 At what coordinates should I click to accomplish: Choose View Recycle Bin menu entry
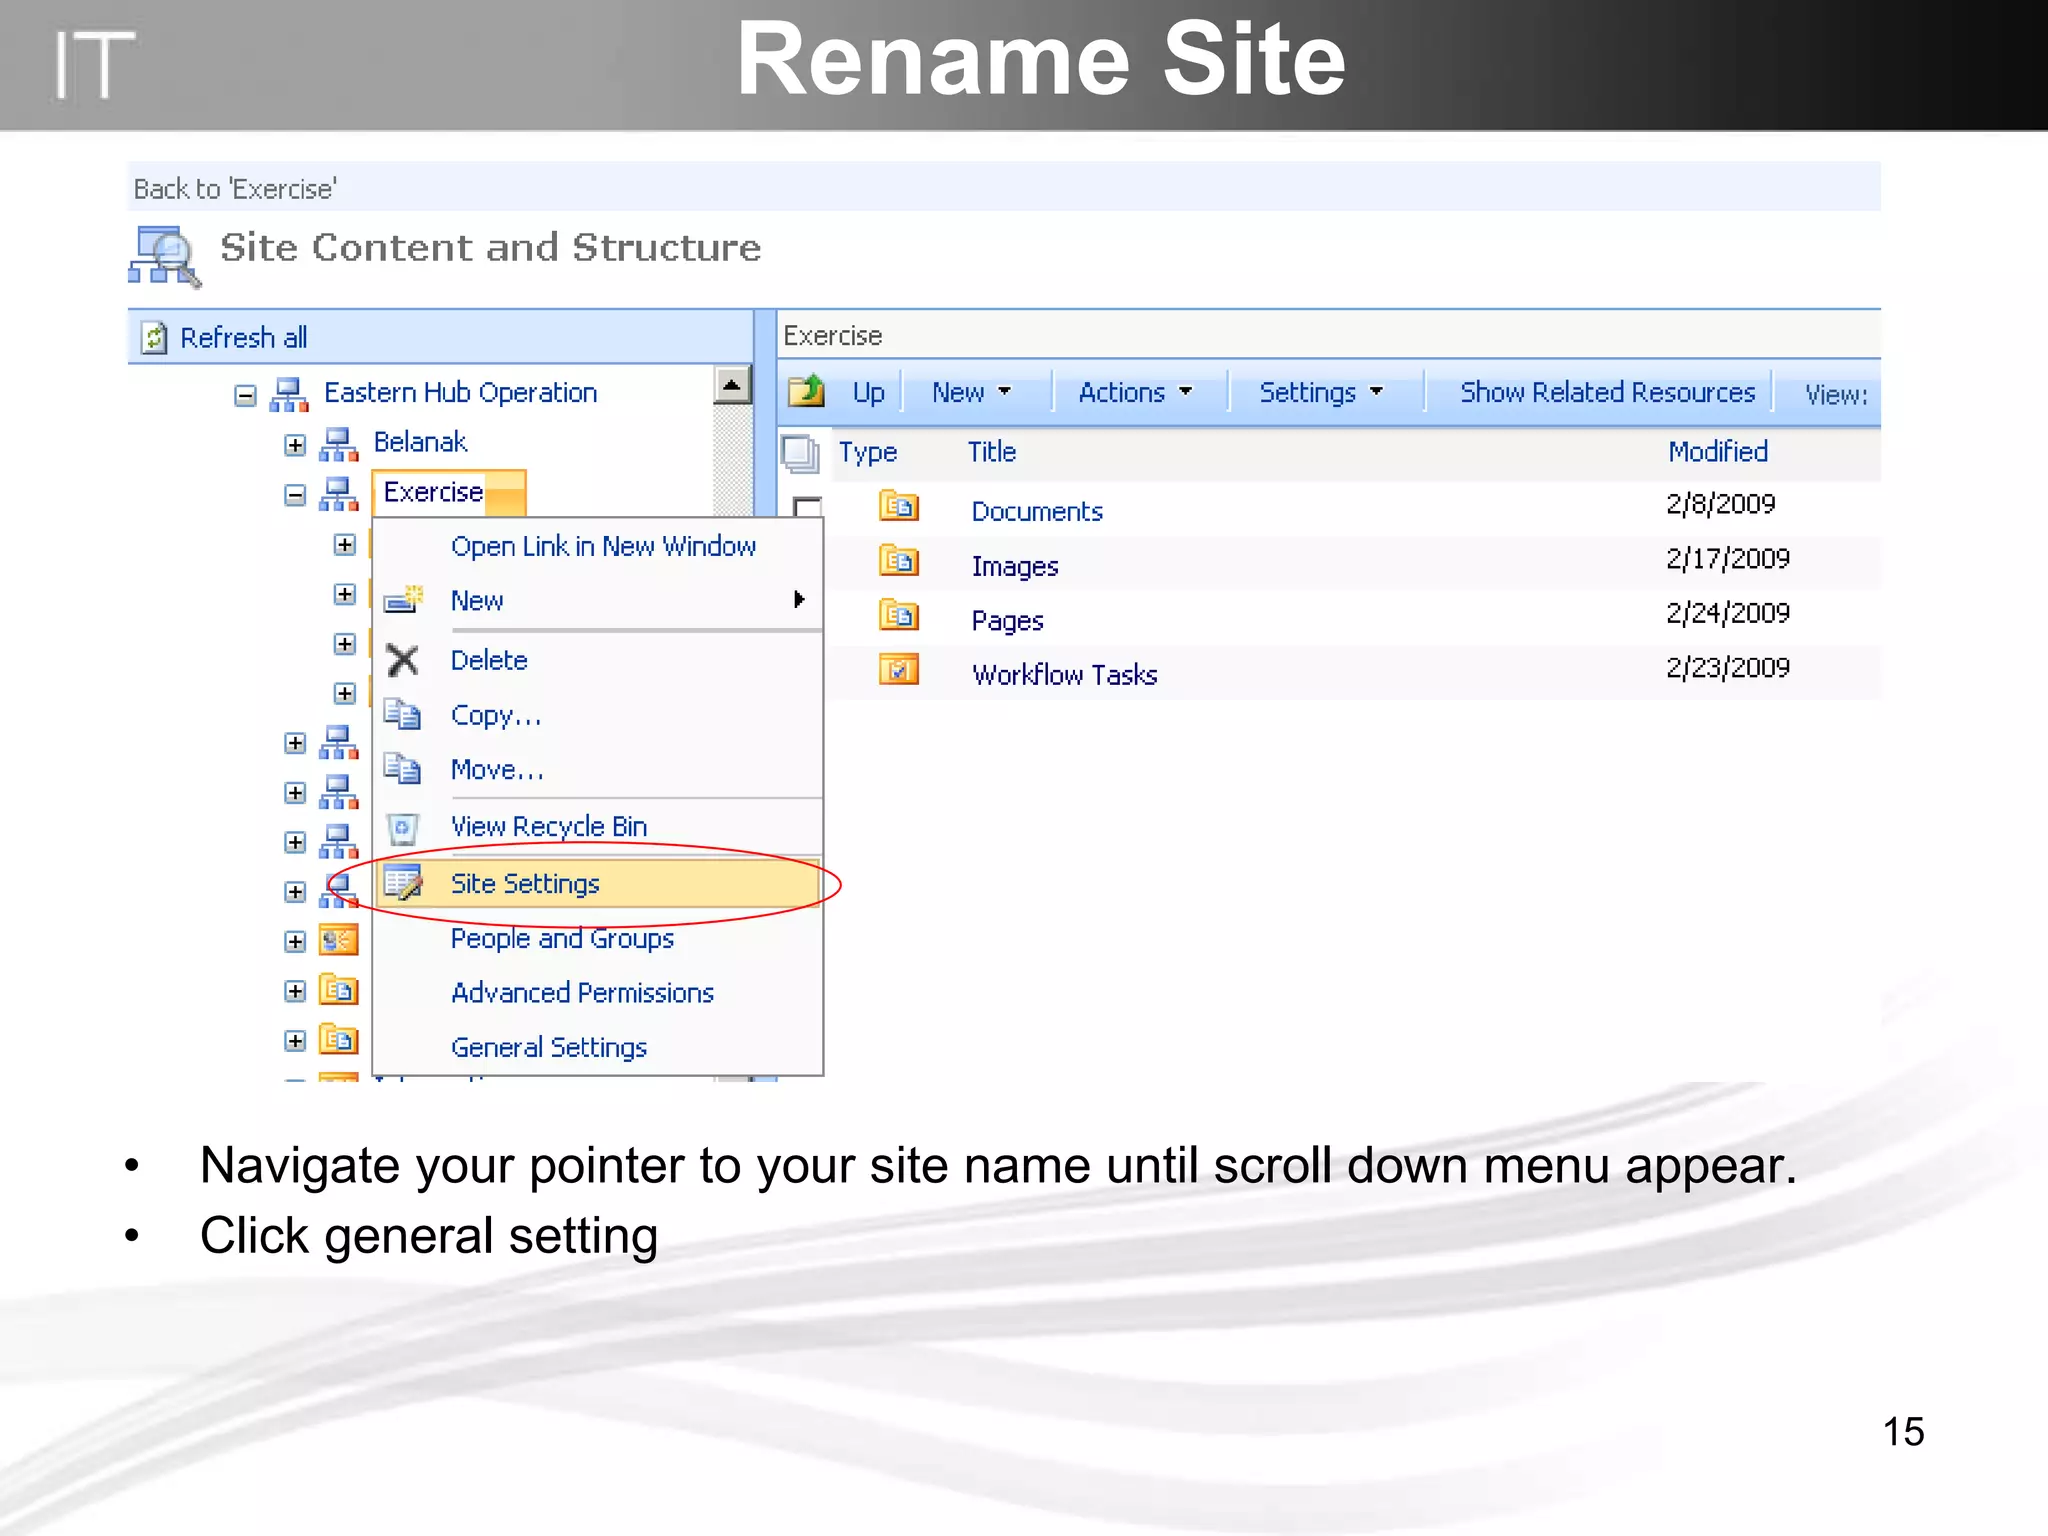549,826
